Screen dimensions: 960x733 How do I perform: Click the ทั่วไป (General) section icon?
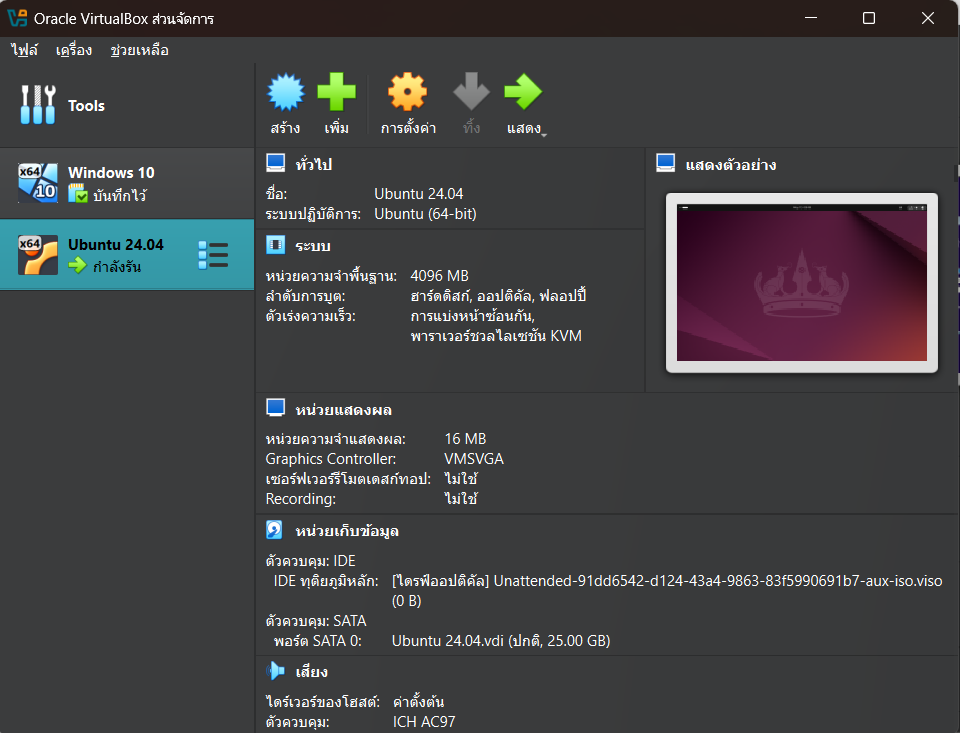tap(276, 163)
